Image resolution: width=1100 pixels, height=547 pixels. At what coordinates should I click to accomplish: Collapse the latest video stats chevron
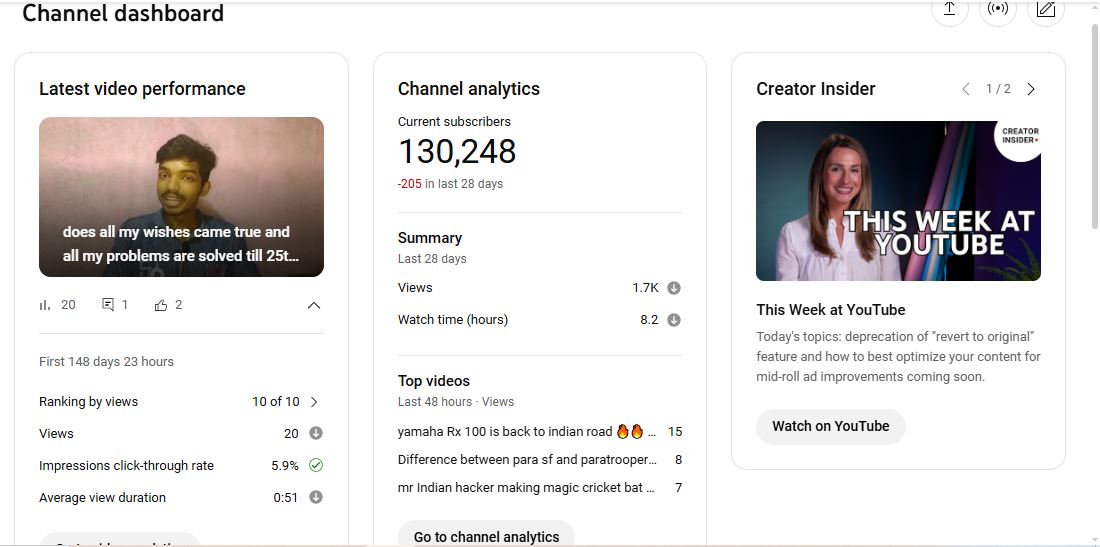tap(313, 305)
